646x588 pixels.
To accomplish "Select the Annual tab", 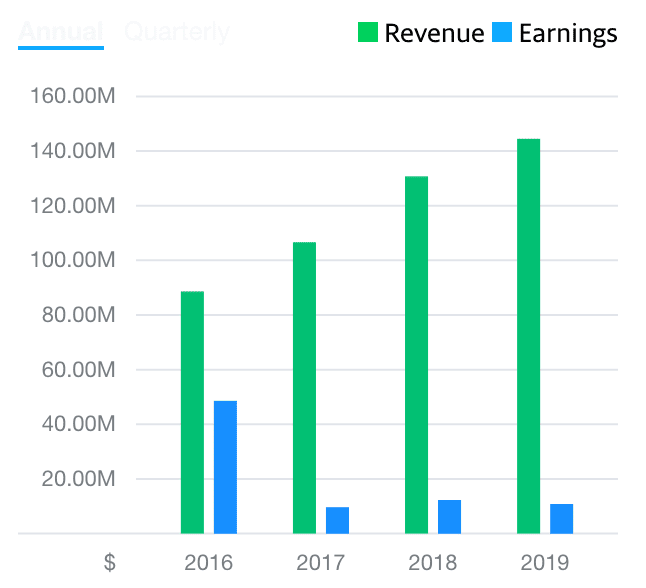I will [61, 32].
